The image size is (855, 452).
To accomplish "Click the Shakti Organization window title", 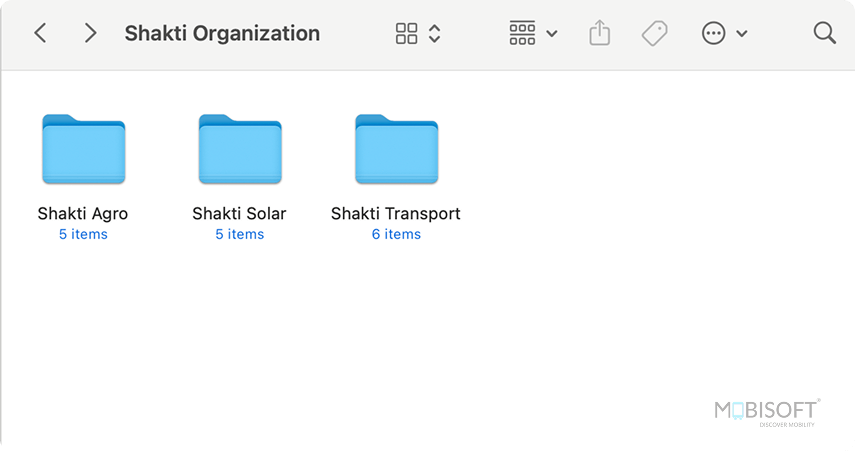I will pos(222,33).
